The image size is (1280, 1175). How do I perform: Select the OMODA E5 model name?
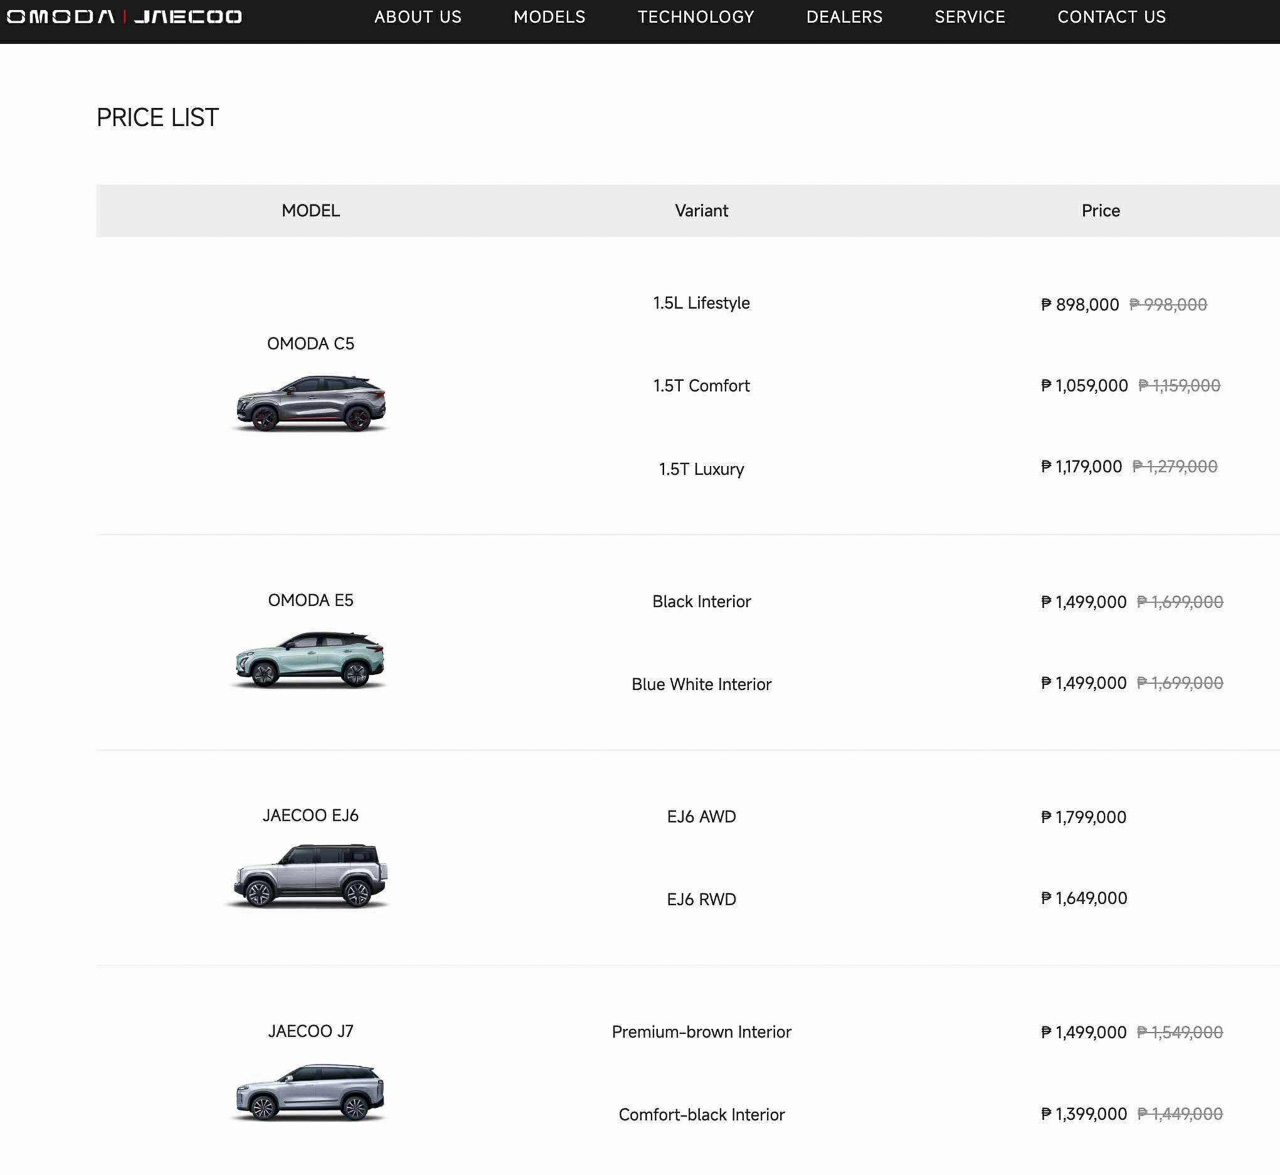point(310,600)
